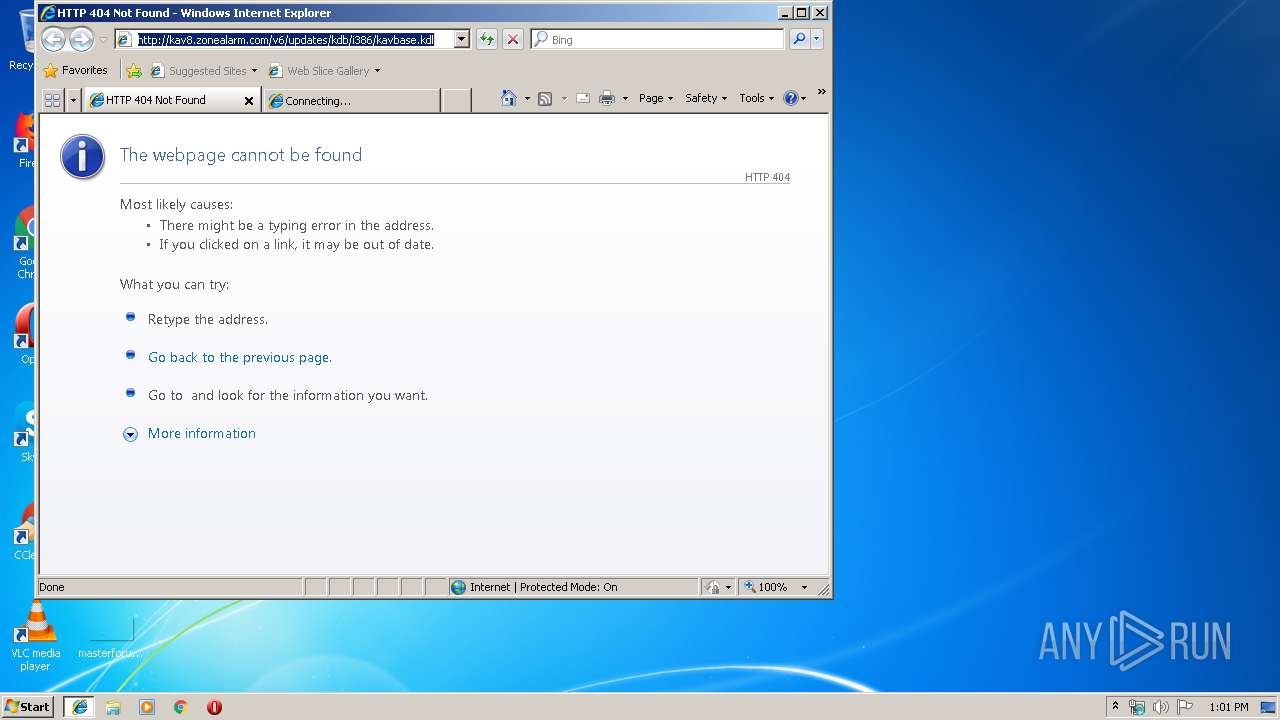Click Internet Protected Mode status text

[x=543, y=587]
